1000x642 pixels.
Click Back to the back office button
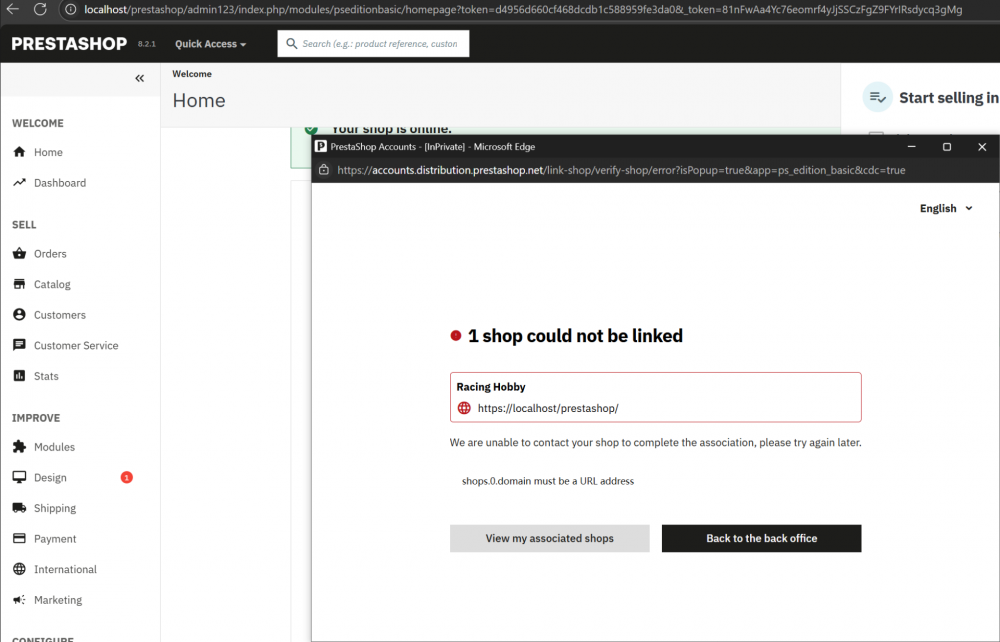(x=761, y=539)
